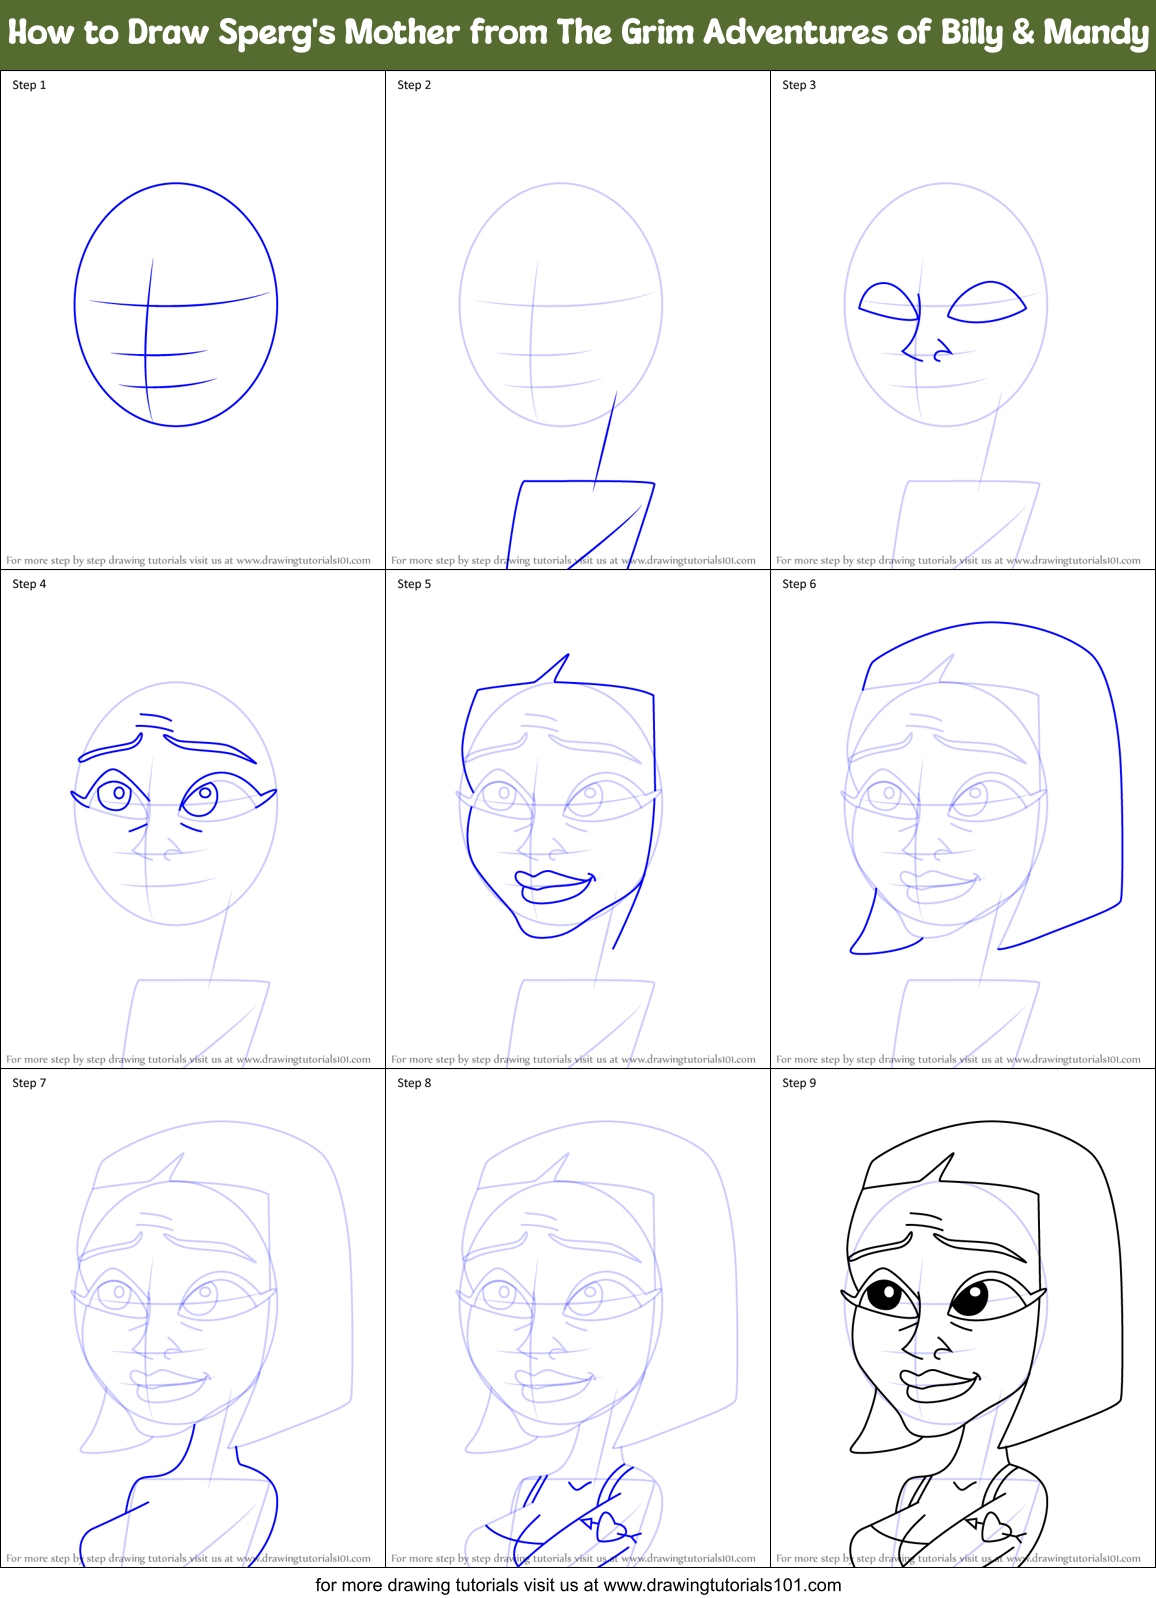
Task: Select the Step 8 crossed arms drawing
Action: pyautogui.click(x=563, y=1515)
